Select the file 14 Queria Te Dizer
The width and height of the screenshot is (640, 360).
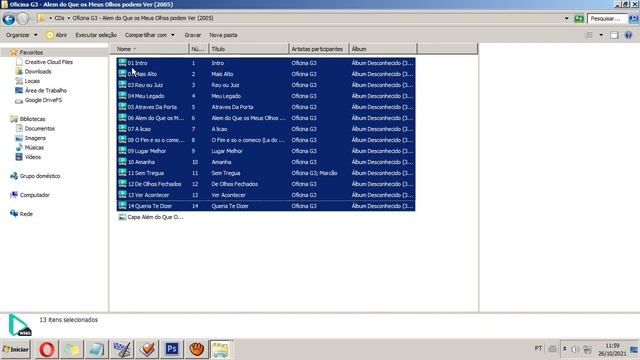(149, 207)
